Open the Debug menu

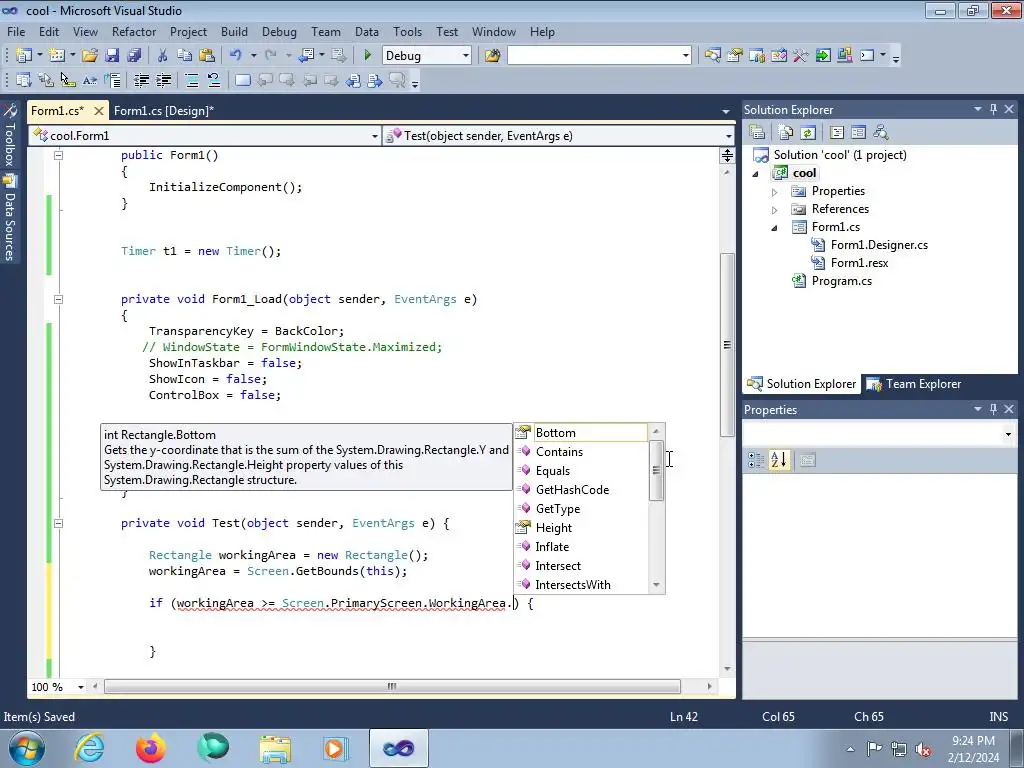tap(279, 31)
